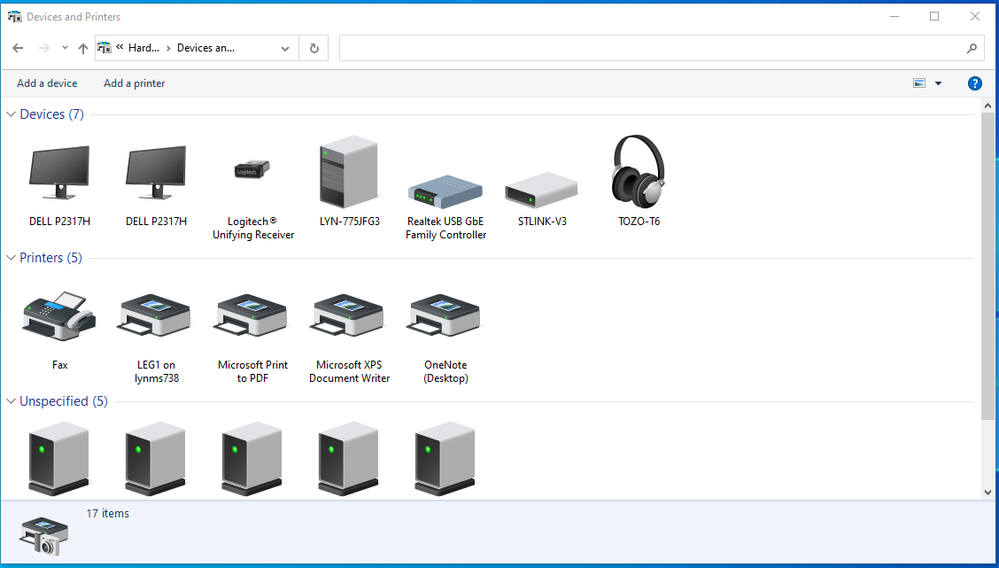Click the address bar location icon
The width and height of the screenshot is (999, 568).
click(105, 48)
